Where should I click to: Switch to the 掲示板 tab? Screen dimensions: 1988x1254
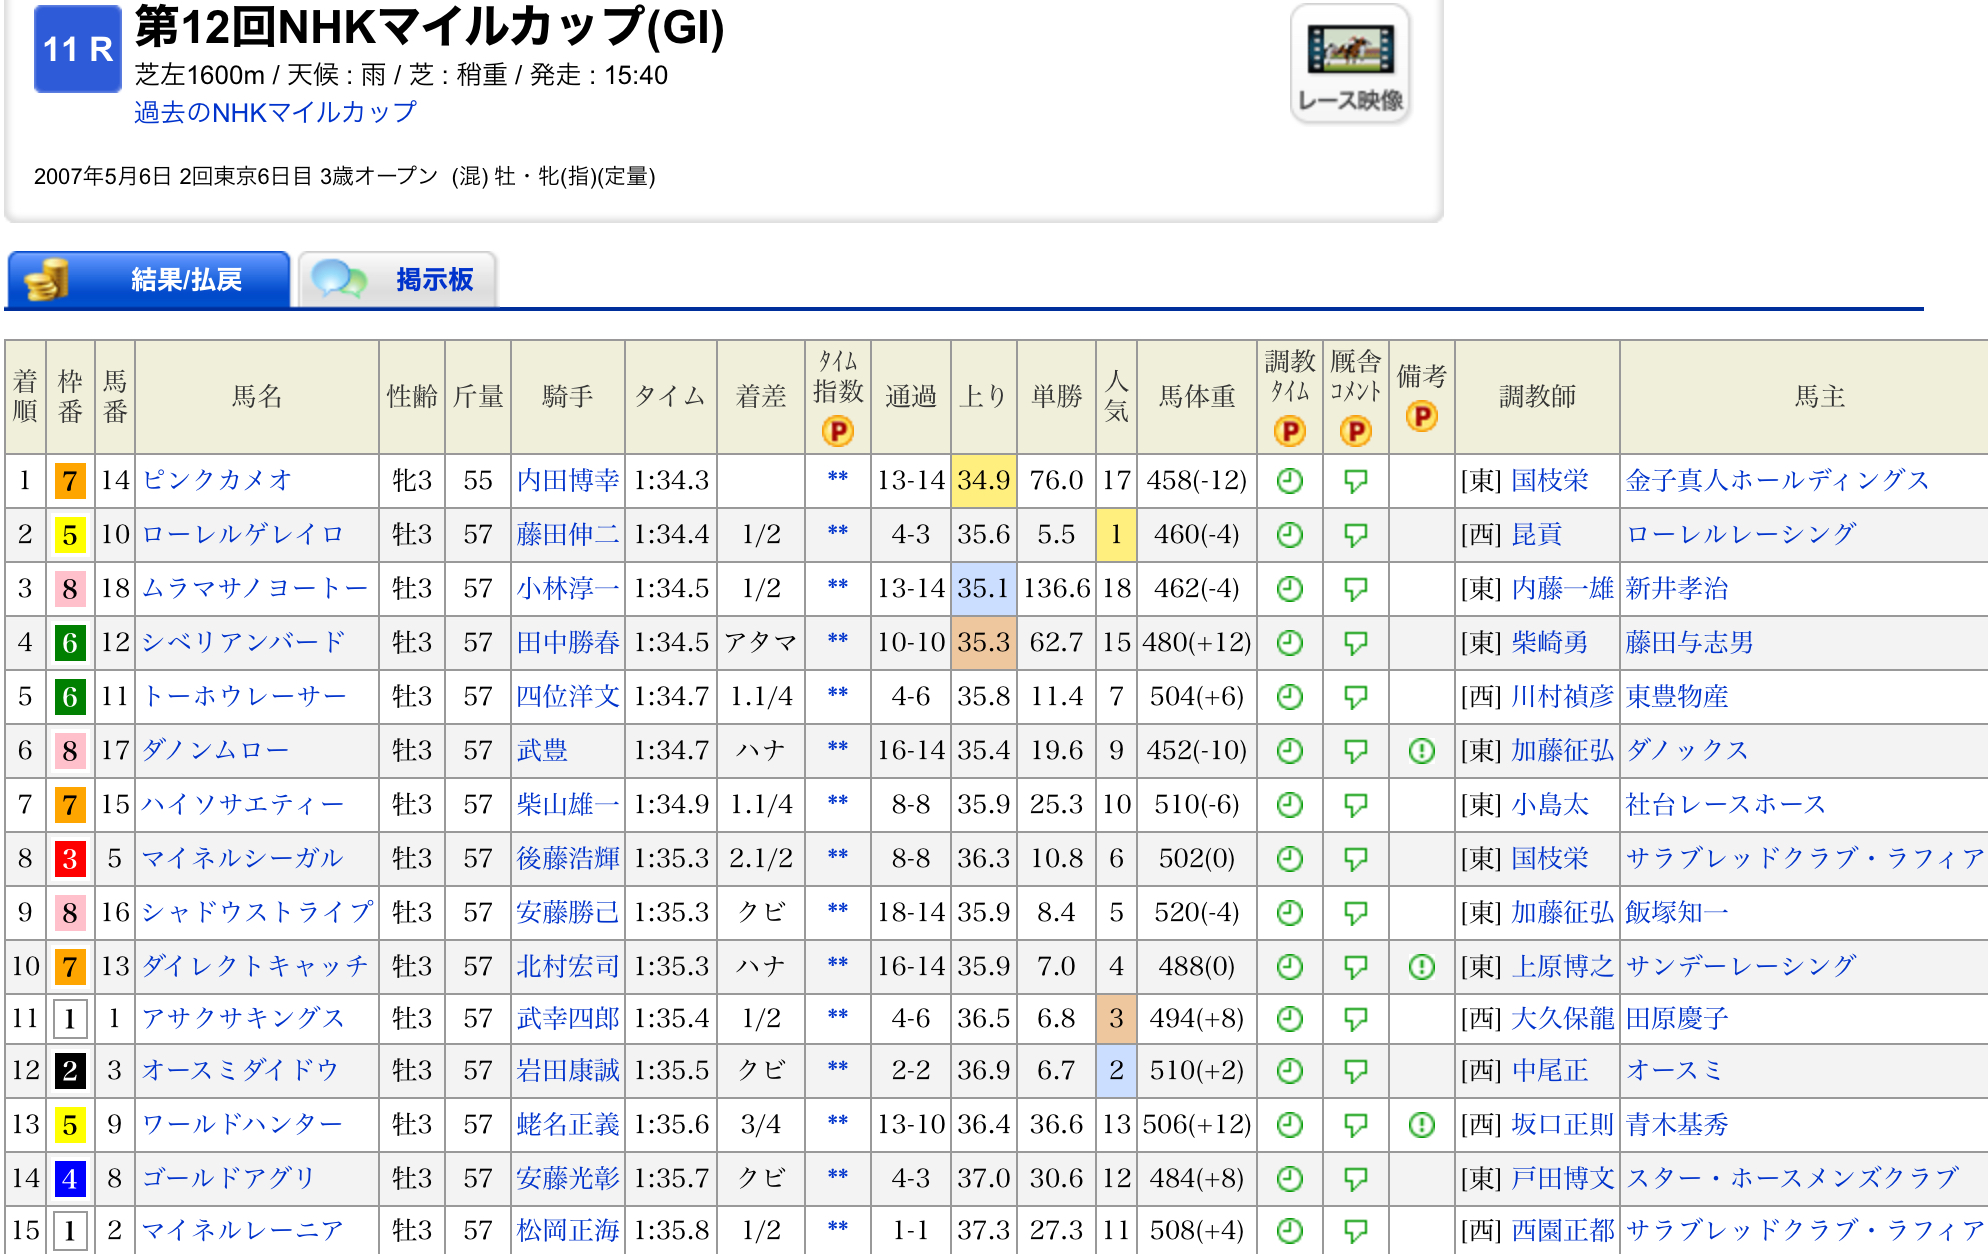397,279
